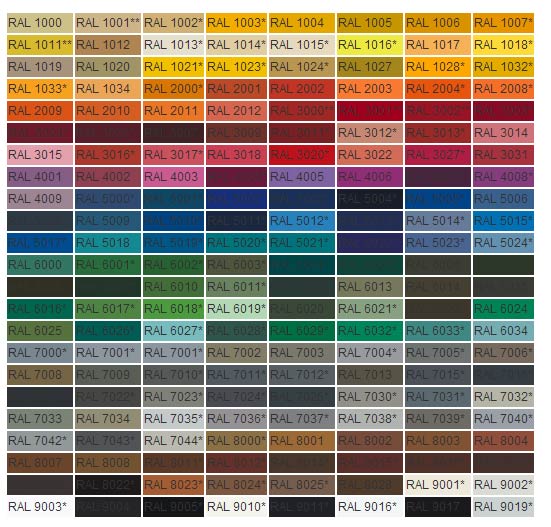Click the RAL 4003 heather swatch
The width and height of the screenshot is (551, 527).
(x=173, y=177)
